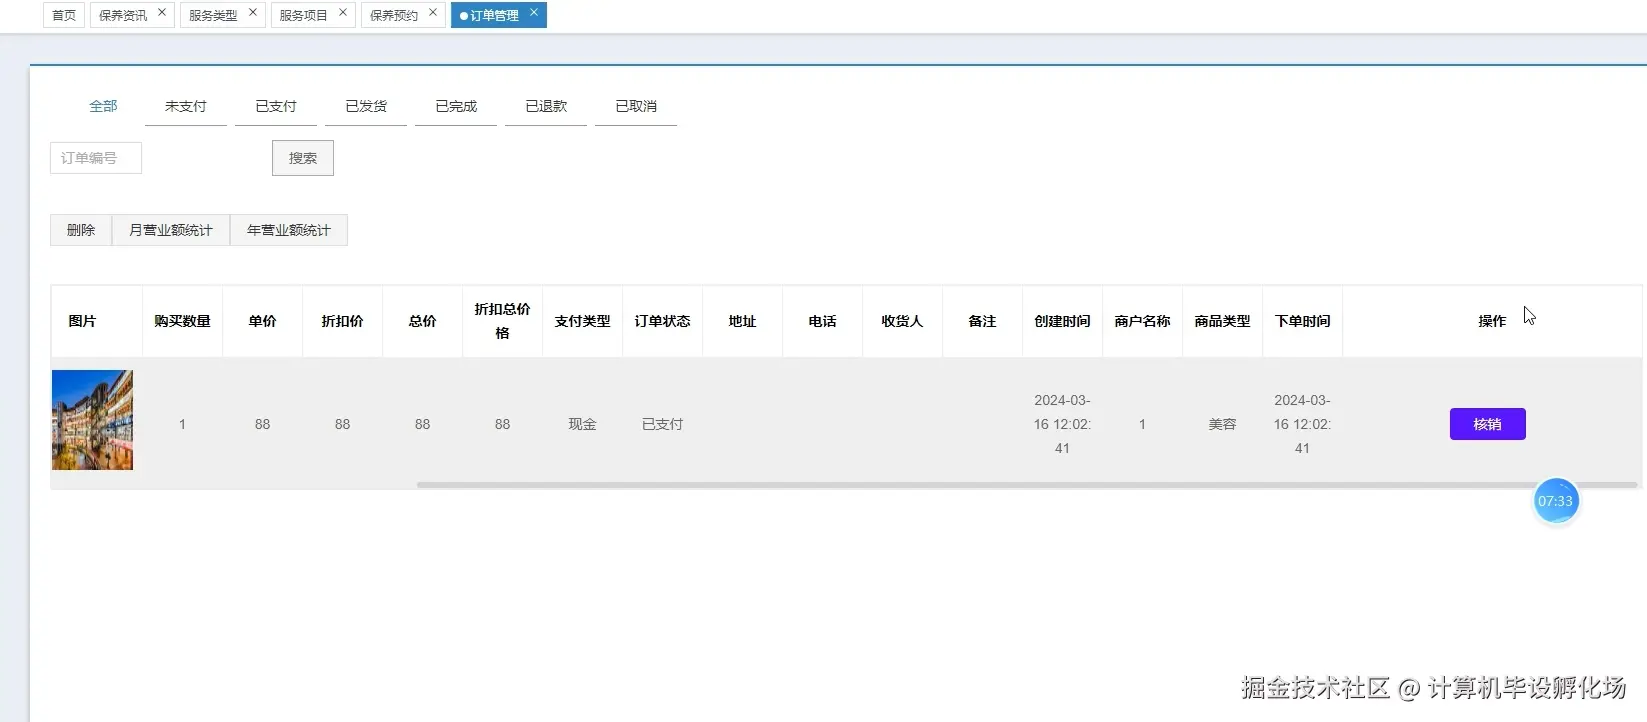Click the 核销 button in order row

coord(1488,424)
